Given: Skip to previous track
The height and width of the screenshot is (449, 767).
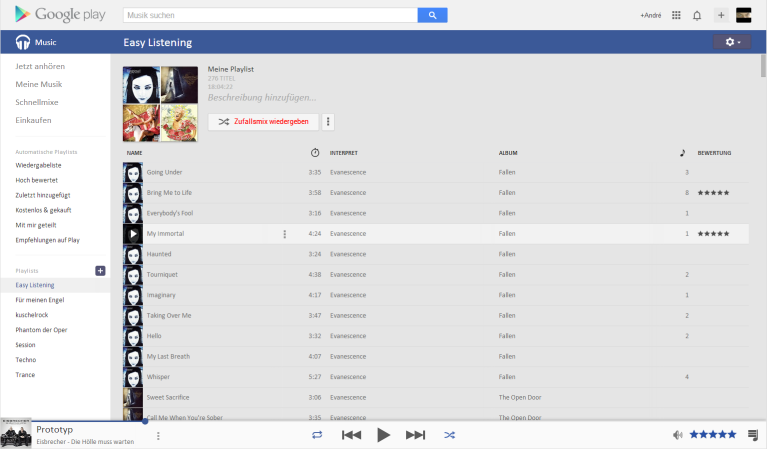Looking at the screenshot, I should (351, 435).
